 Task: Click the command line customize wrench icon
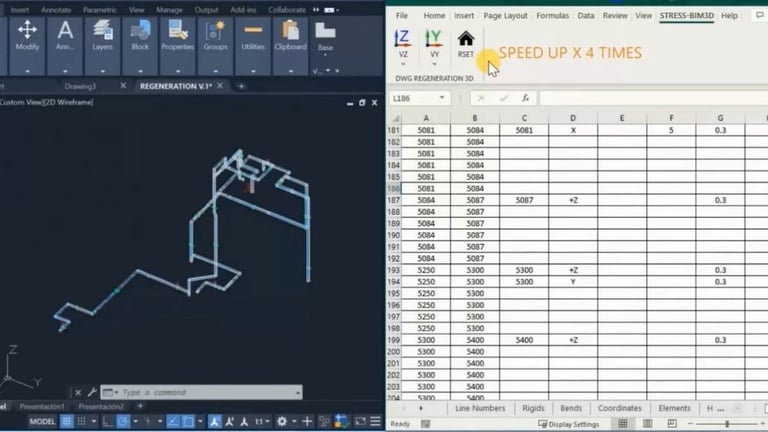click(x=92, y=392)
